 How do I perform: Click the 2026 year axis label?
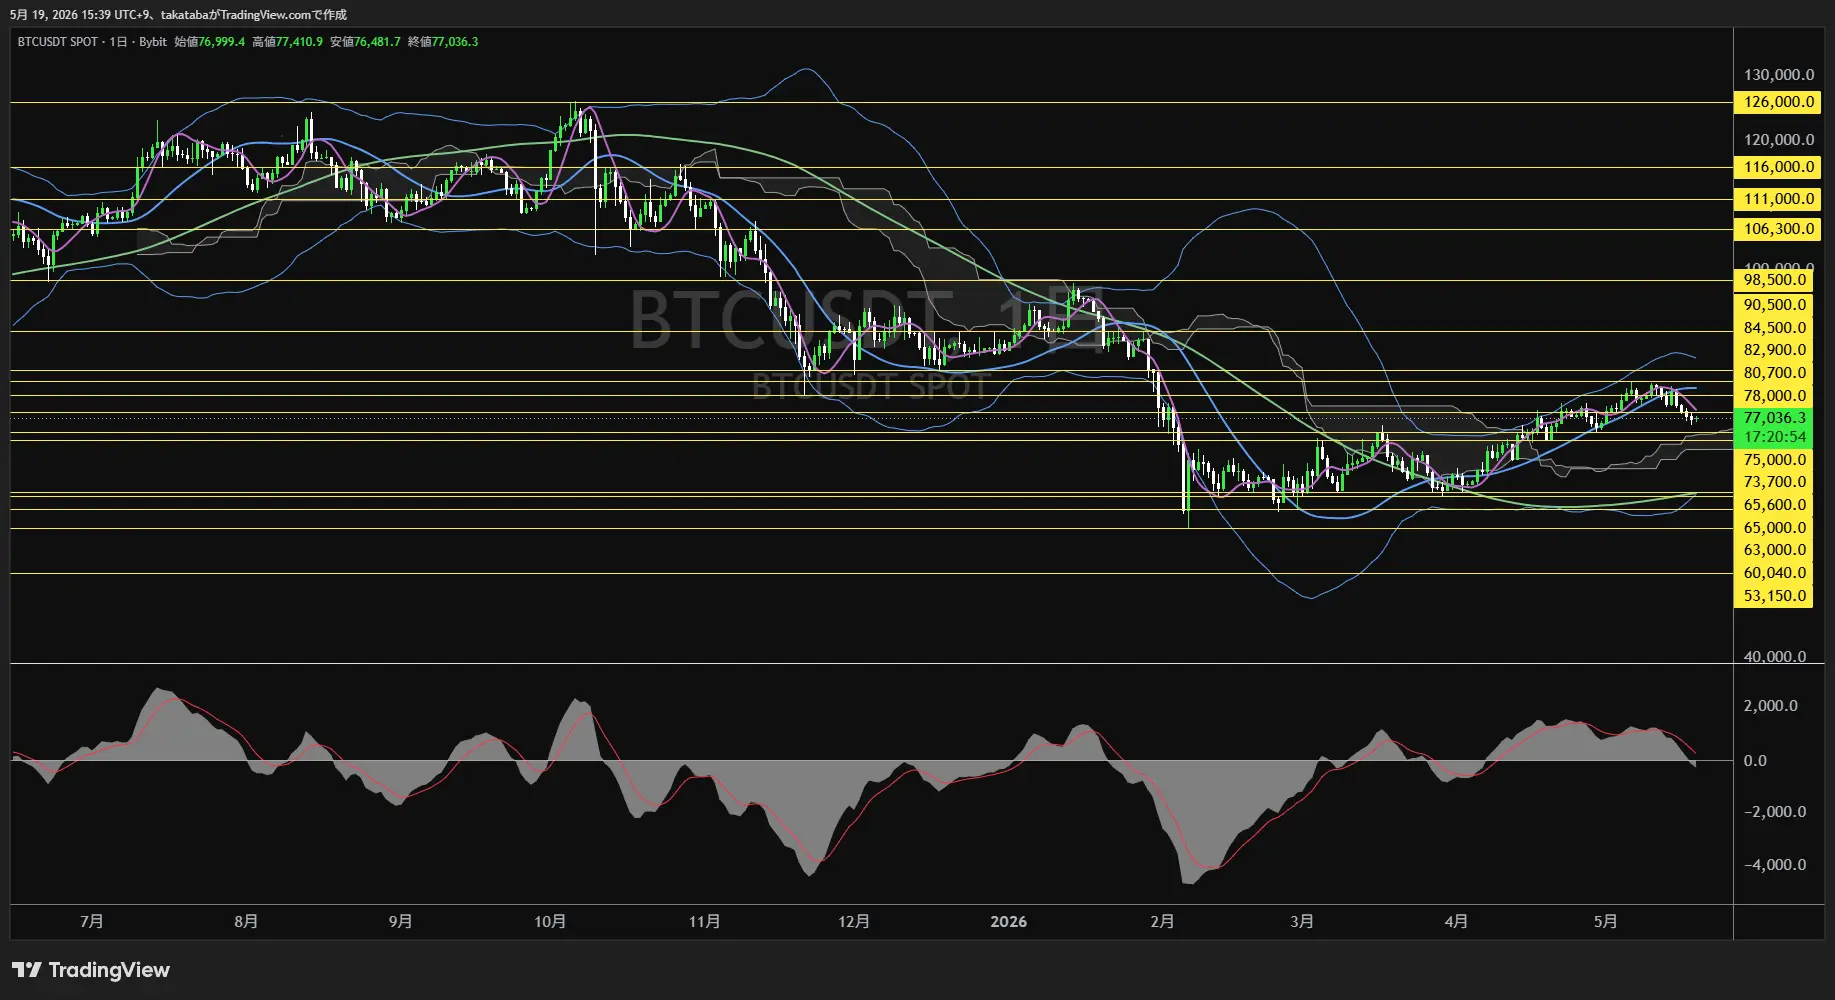coord(1008,922)
